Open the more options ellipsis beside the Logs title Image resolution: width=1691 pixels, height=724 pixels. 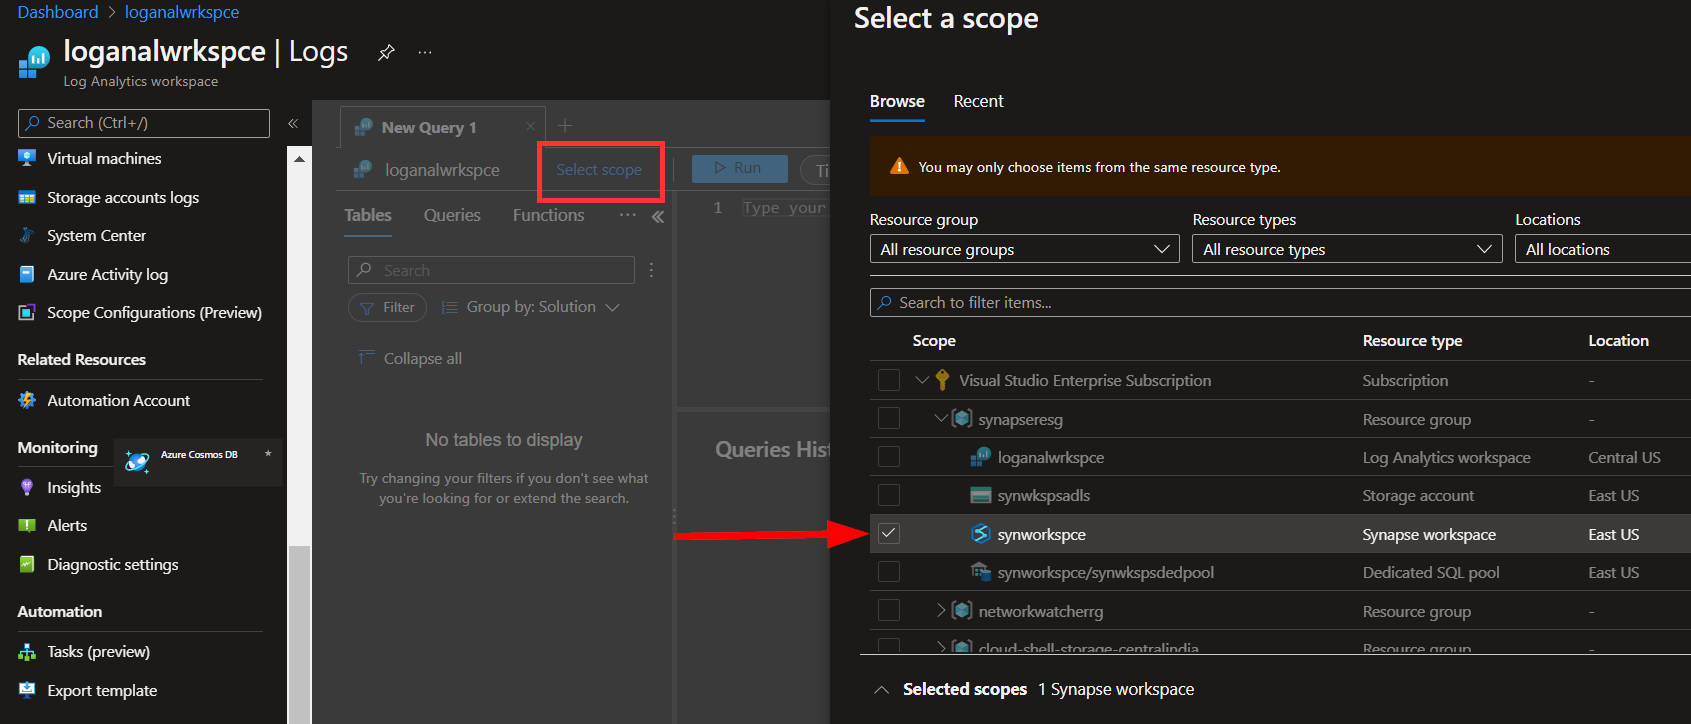[425, 53]
